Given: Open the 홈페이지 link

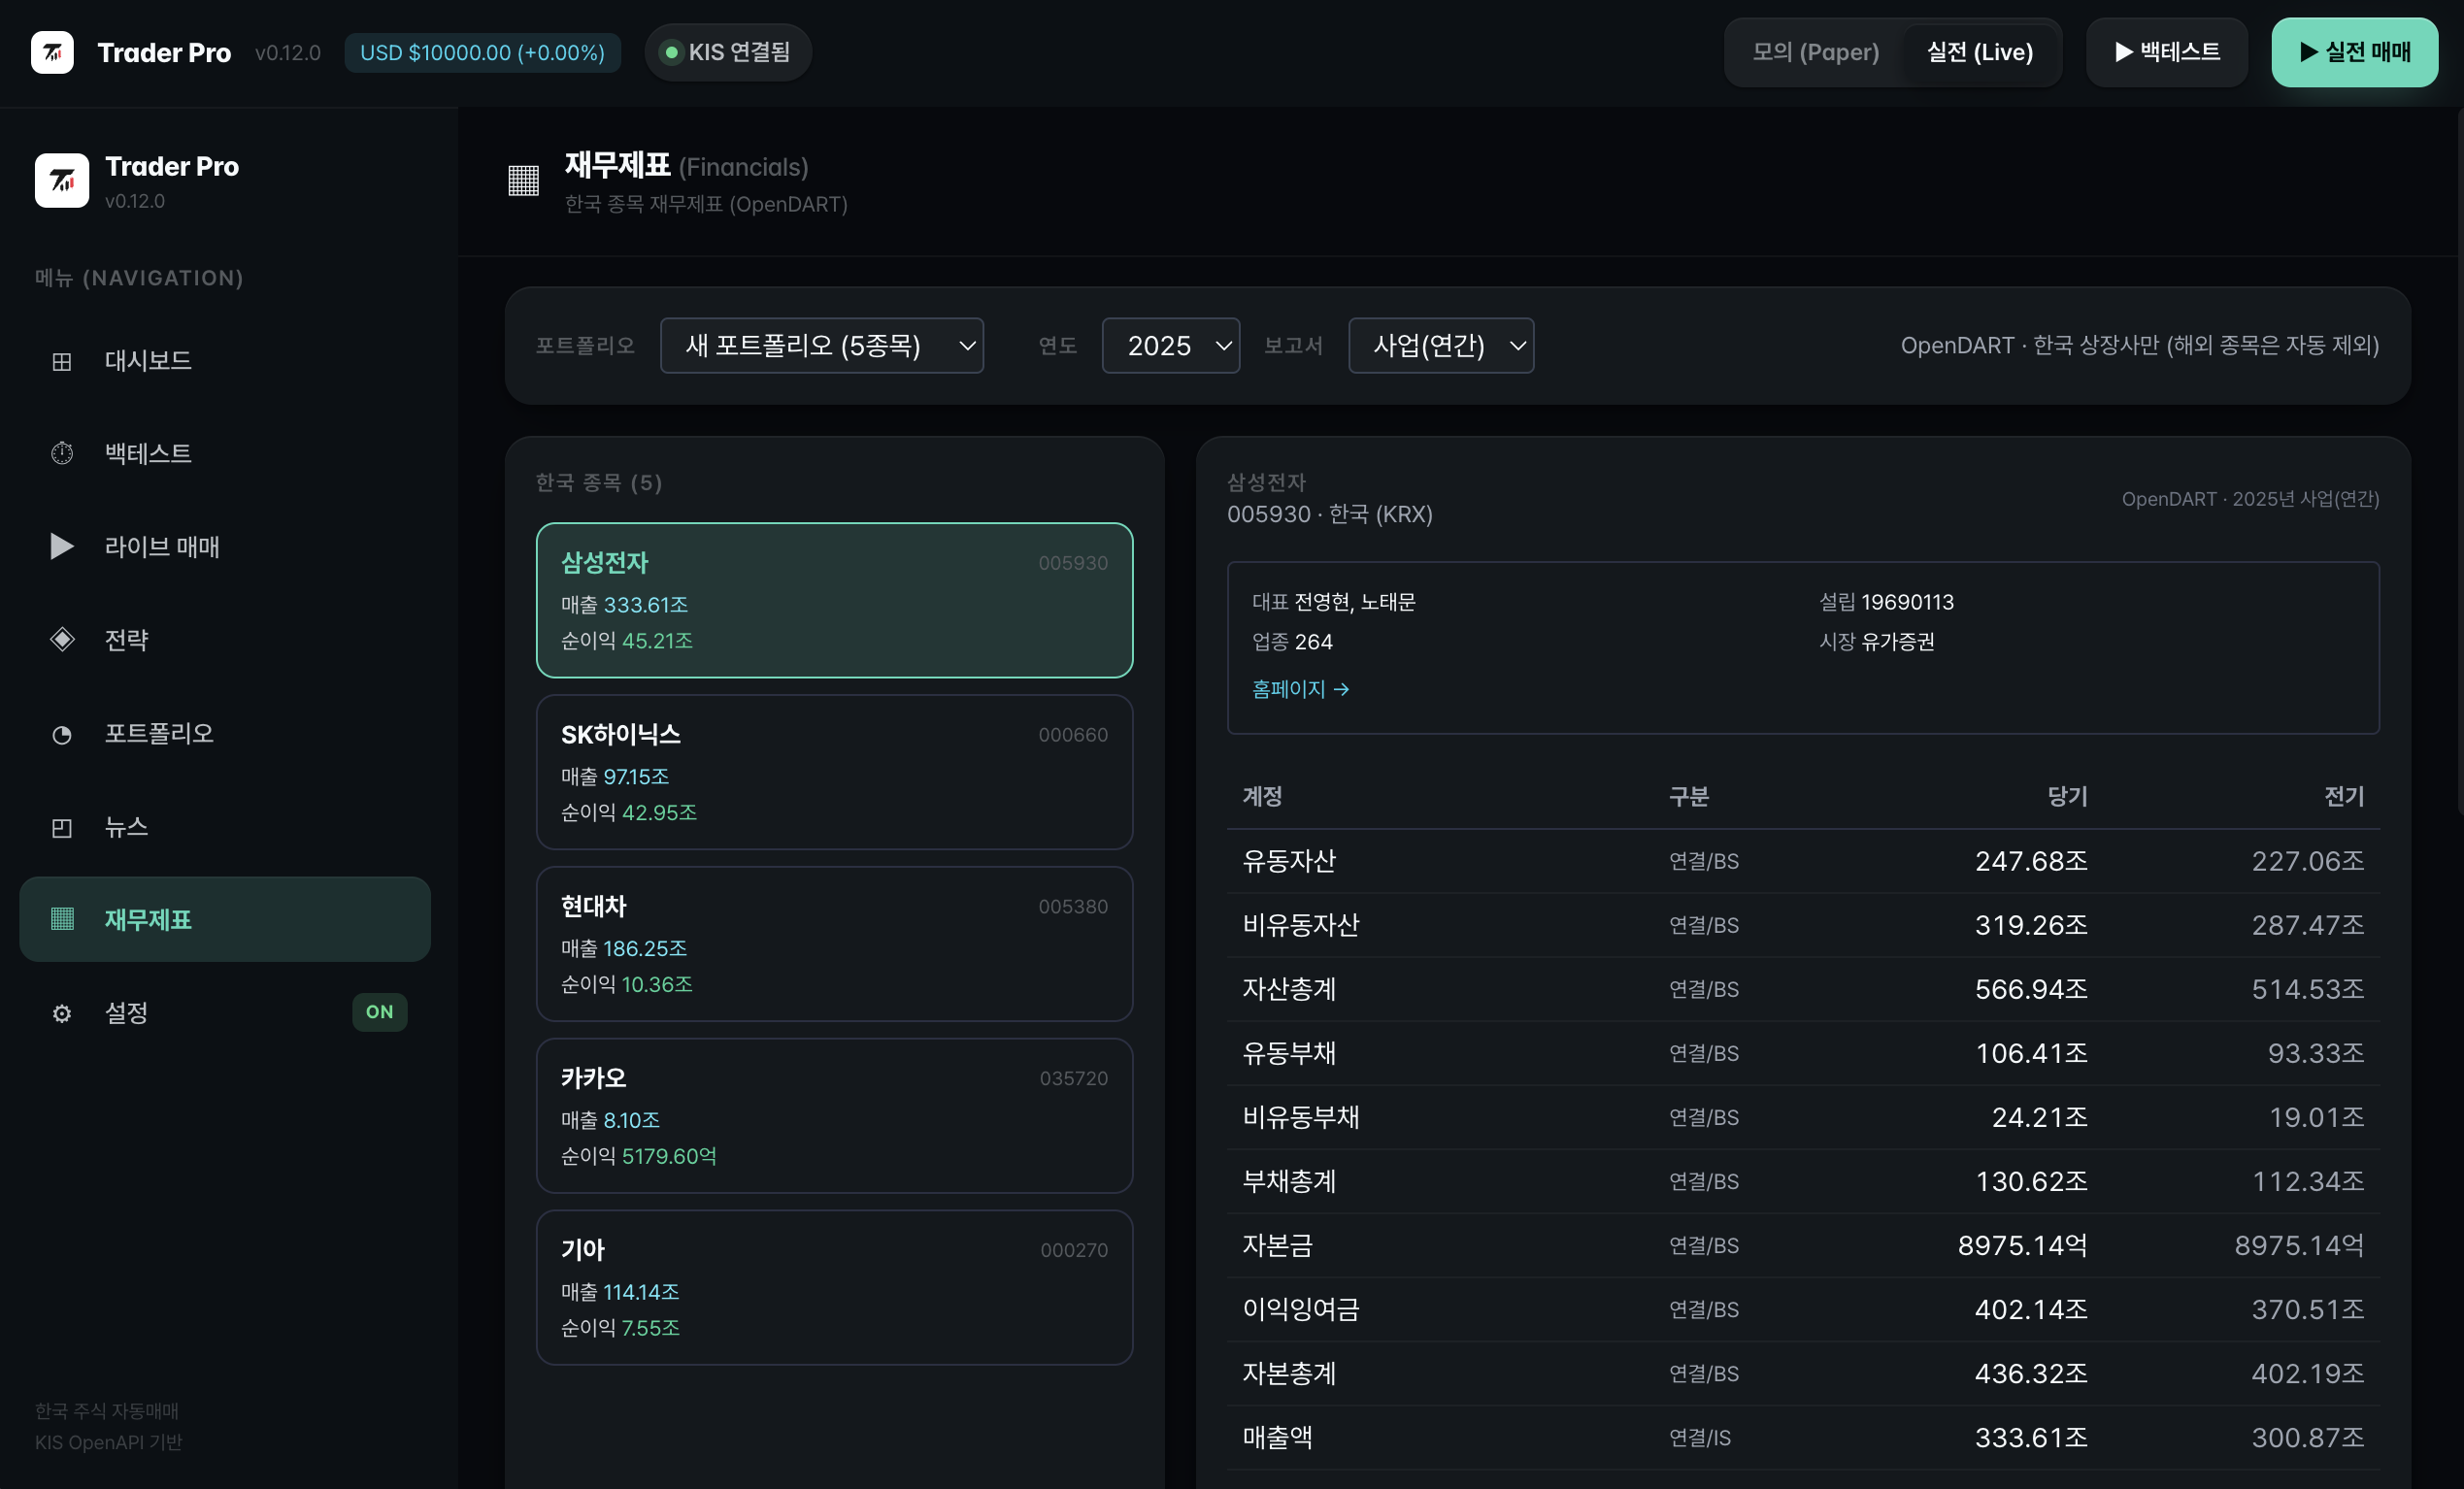Looking at the screenshot, I should click(x=1300, y=689).
